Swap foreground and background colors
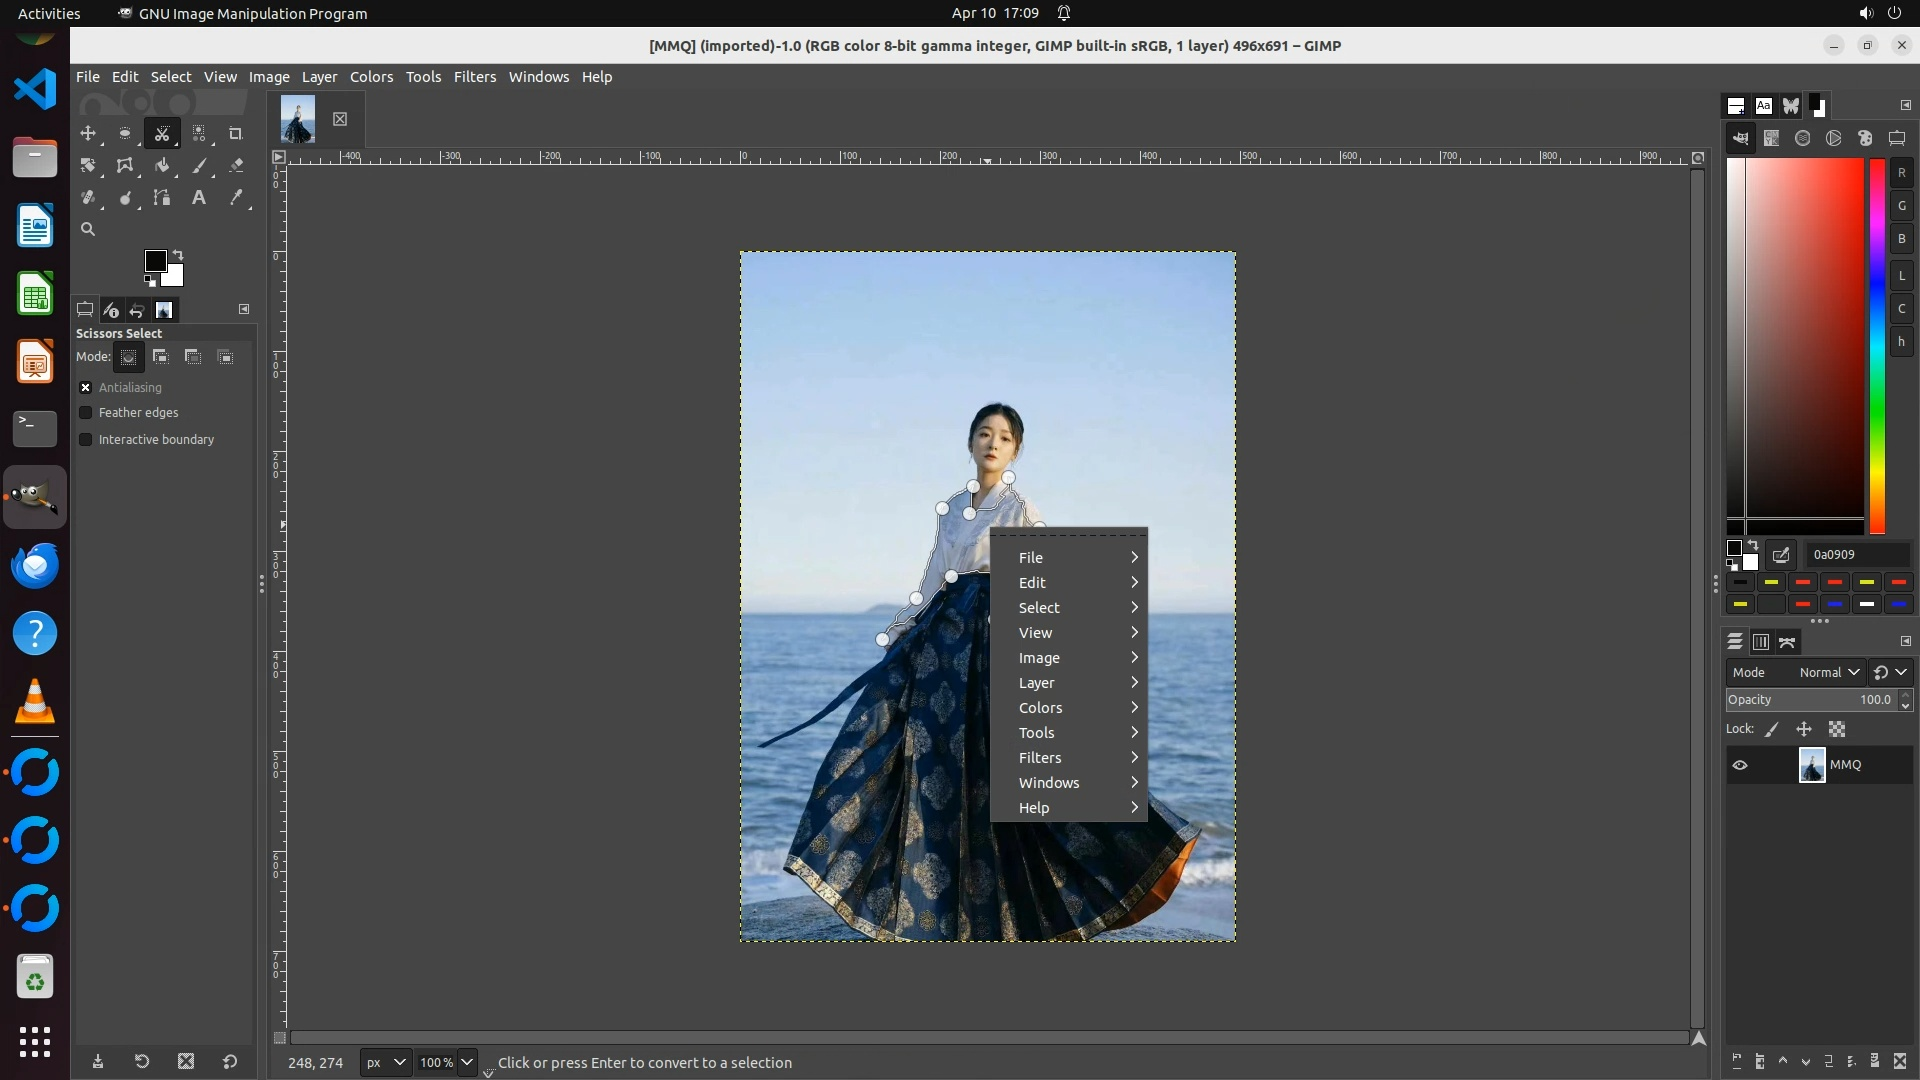Viewport: 1920px width, 1080px height. pos(178,254)
